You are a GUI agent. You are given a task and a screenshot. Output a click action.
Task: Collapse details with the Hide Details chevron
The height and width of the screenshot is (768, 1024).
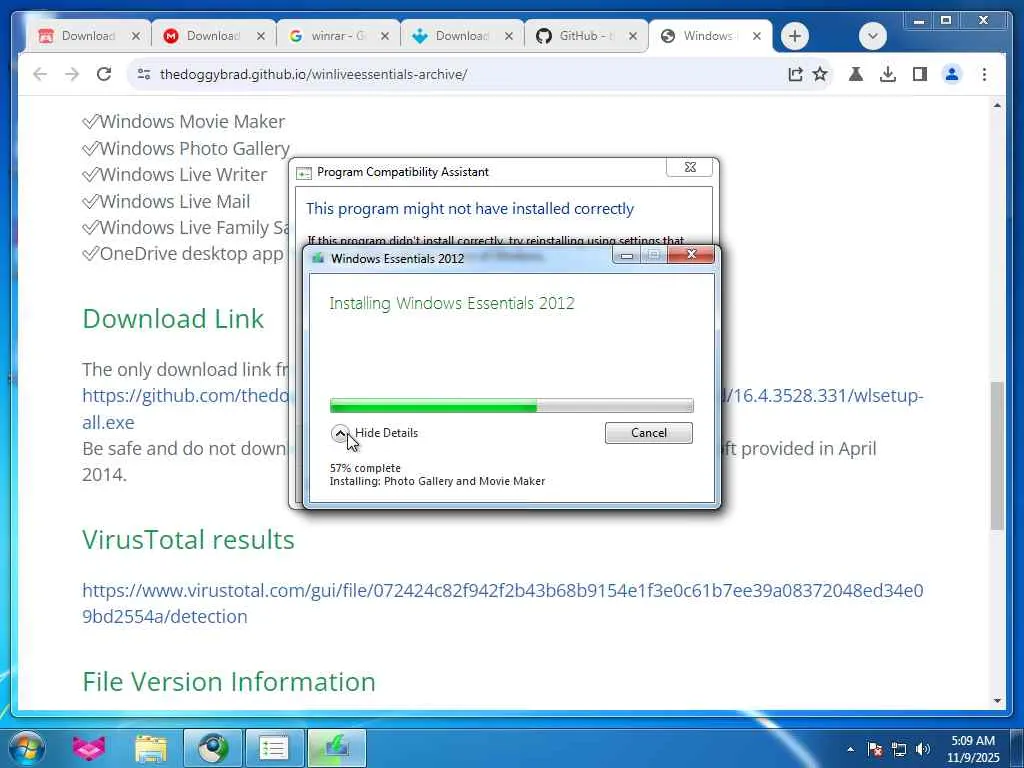point(340,433)
